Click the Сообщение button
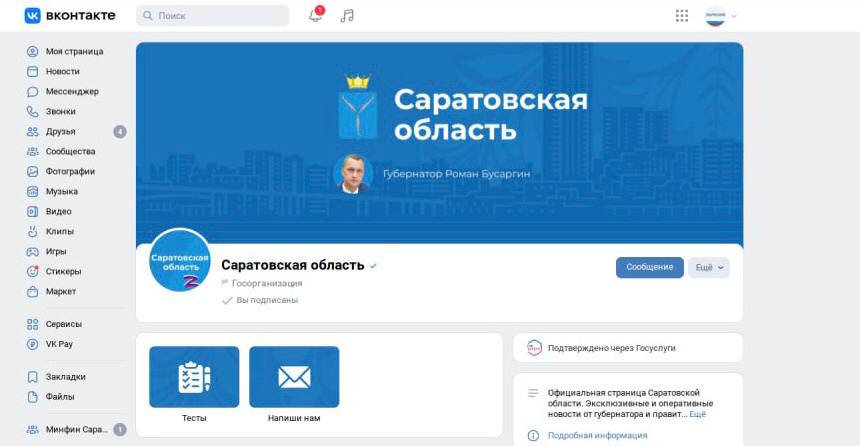 [x=649, y=267]
